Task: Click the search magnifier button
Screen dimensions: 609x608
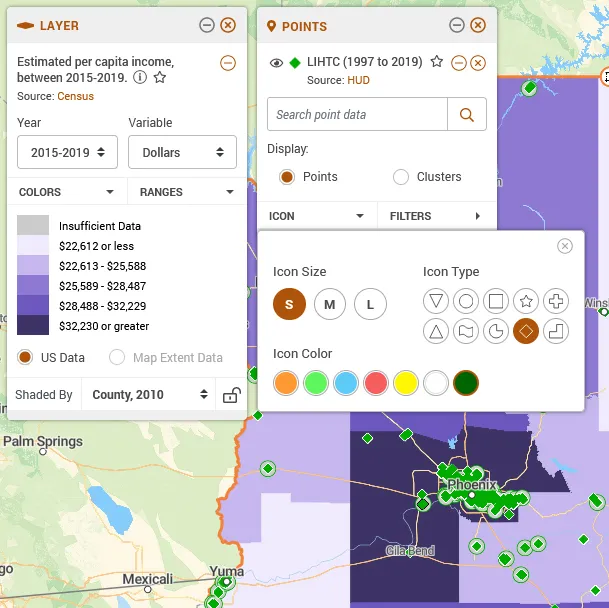Action: (466, 114)
